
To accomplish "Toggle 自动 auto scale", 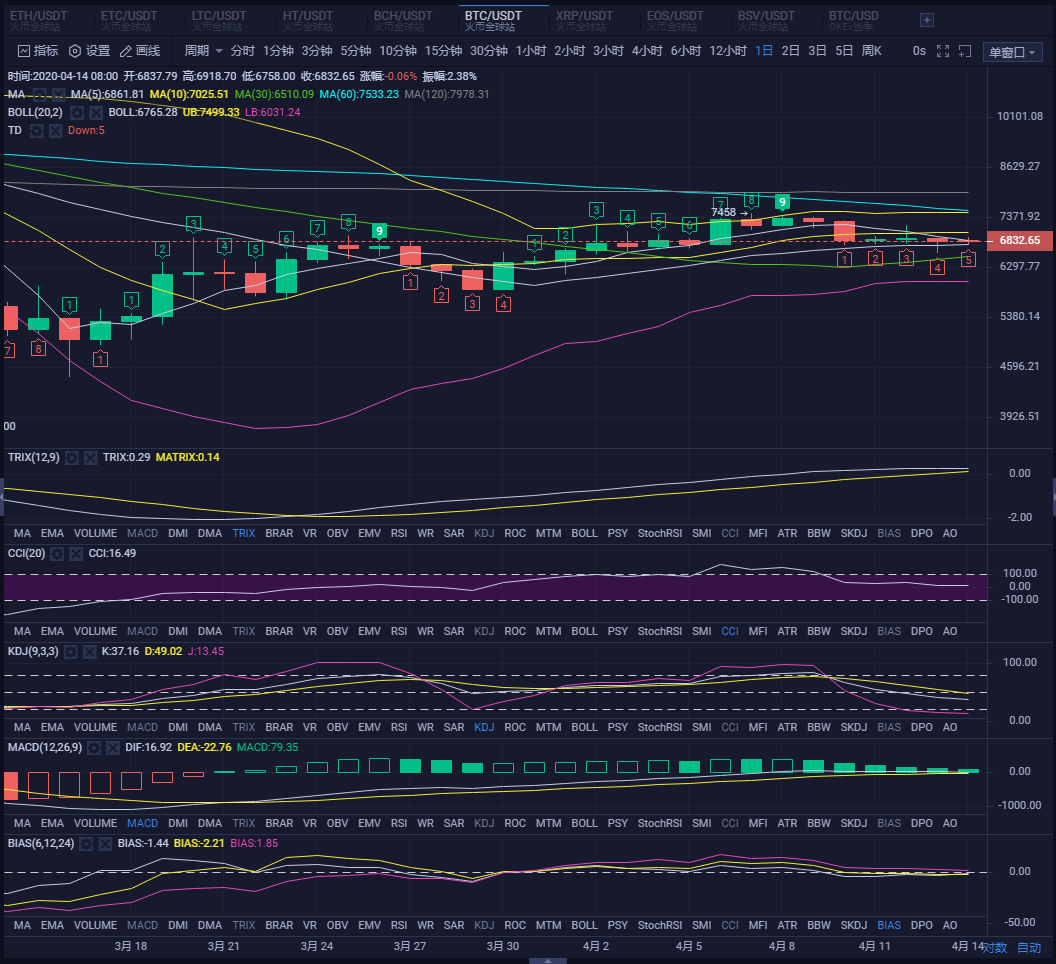I will click(1029, 947).
